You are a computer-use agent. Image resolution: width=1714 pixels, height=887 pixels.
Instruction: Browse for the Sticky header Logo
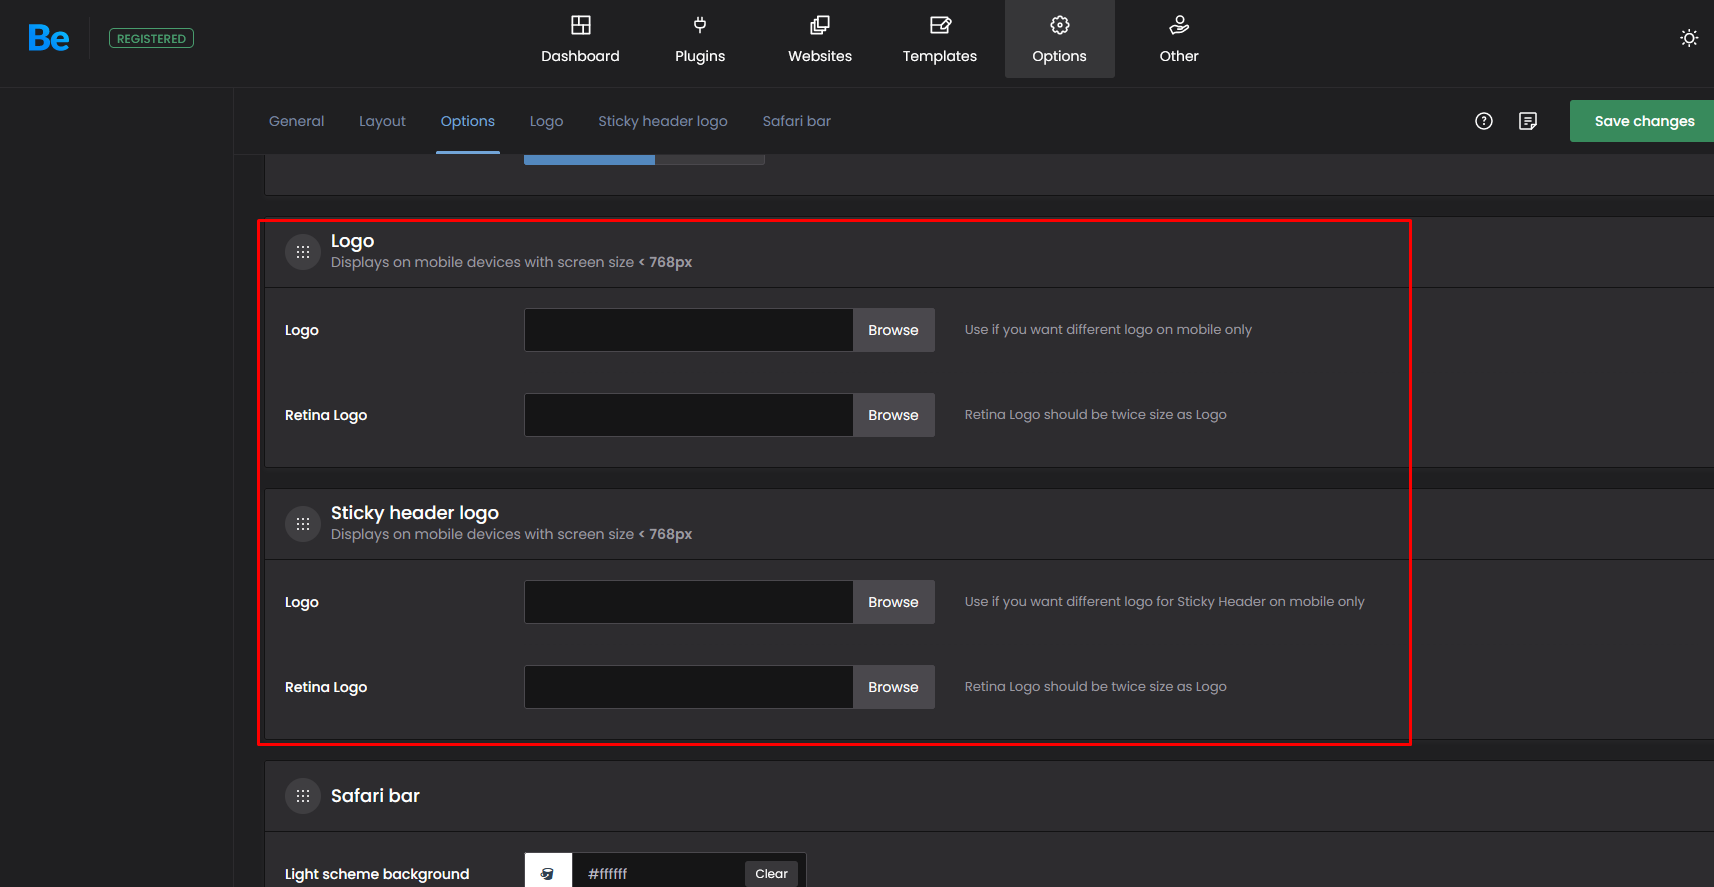point(893,602)
